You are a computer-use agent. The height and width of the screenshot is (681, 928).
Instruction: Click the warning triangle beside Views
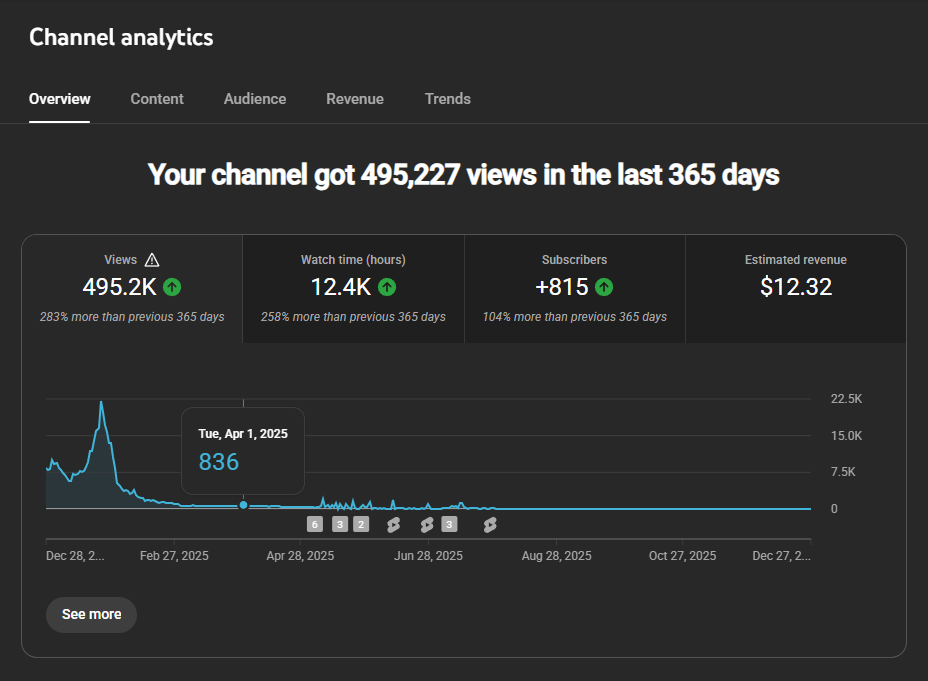point(152,259)
